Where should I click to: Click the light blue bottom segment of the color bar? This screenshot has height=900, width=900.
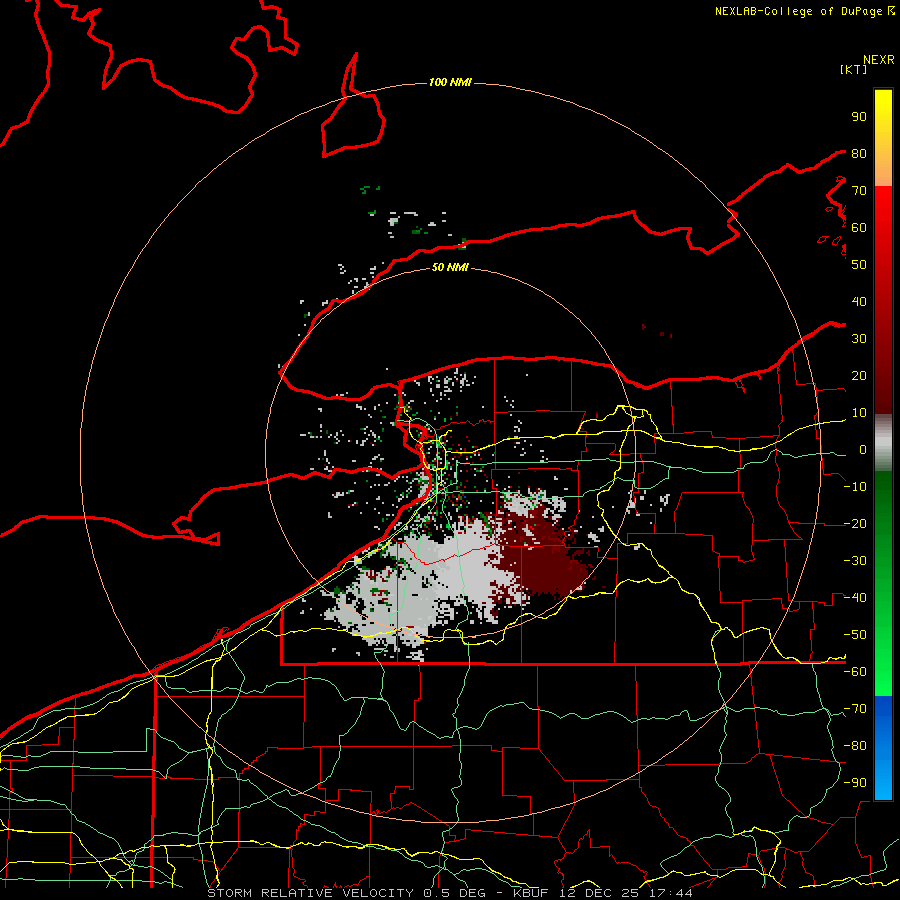coord(883,781)
